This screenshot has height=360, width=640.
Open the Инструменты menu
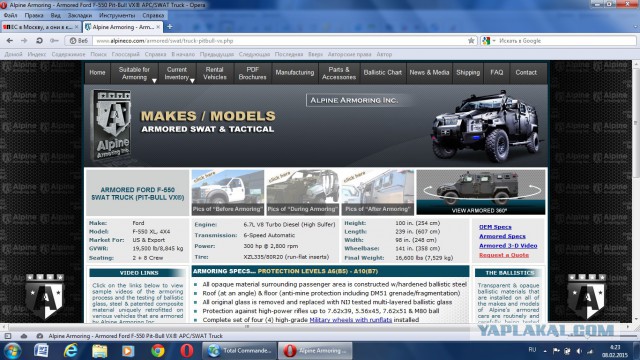pyautogui.click(x=117, y=16)
